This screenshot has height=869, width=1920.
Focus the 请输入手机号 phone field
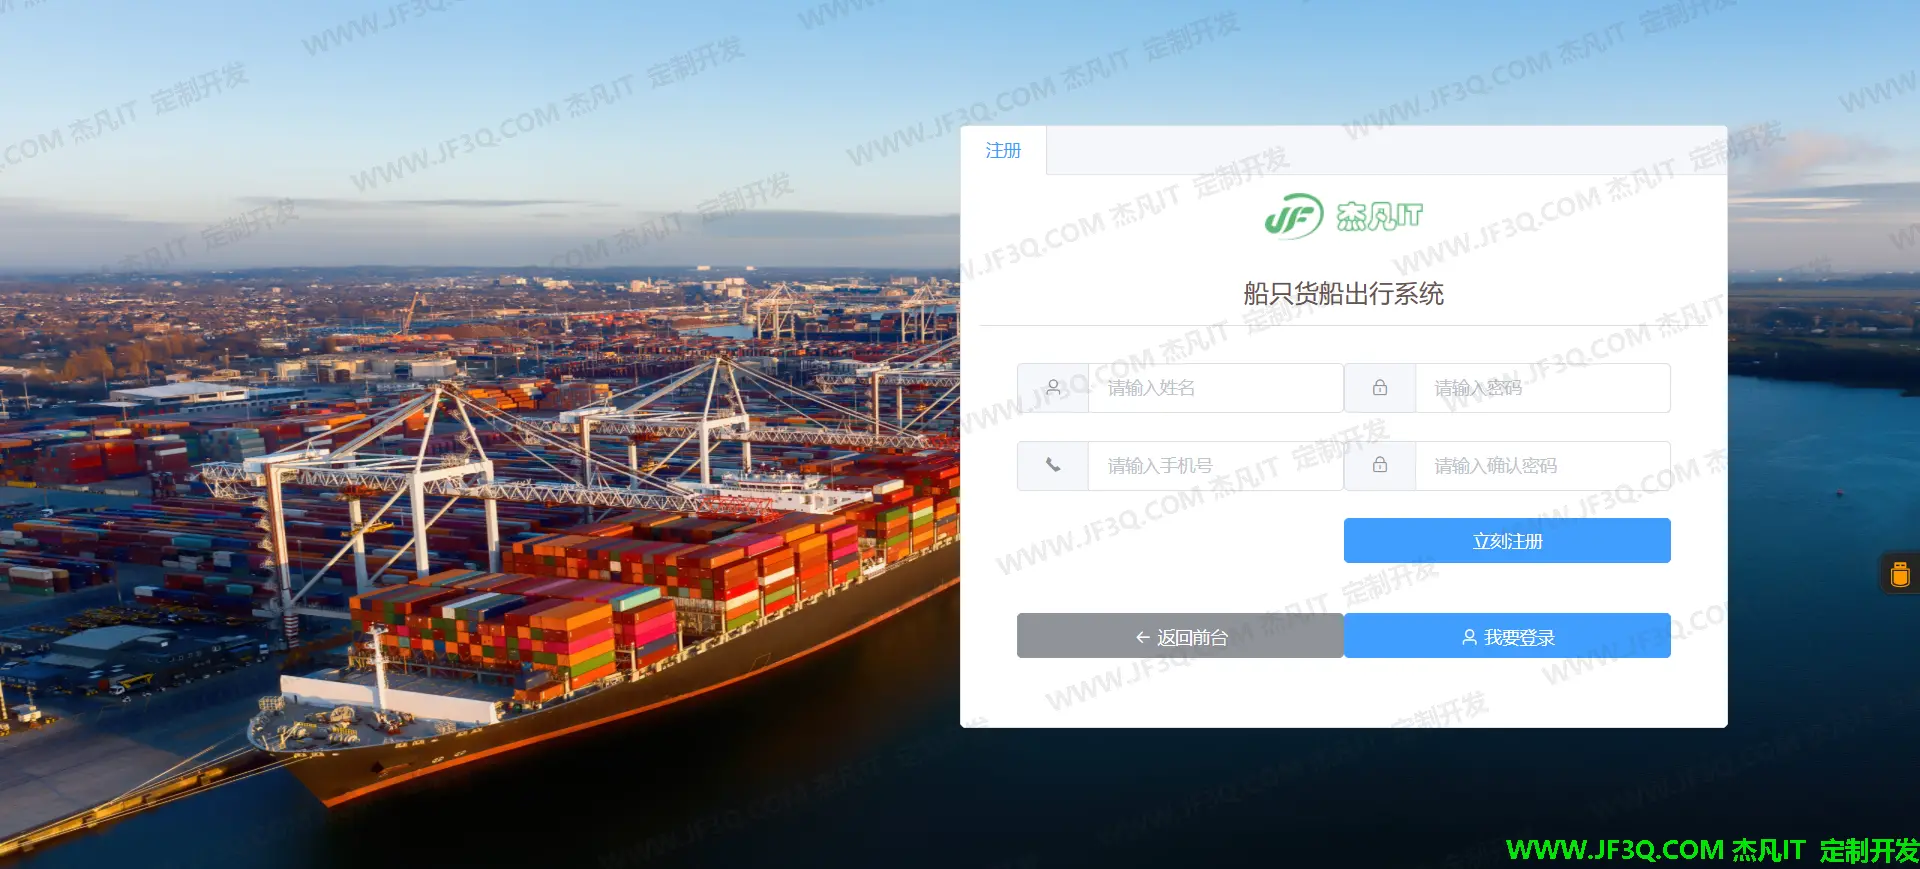tap(1215, 466)
